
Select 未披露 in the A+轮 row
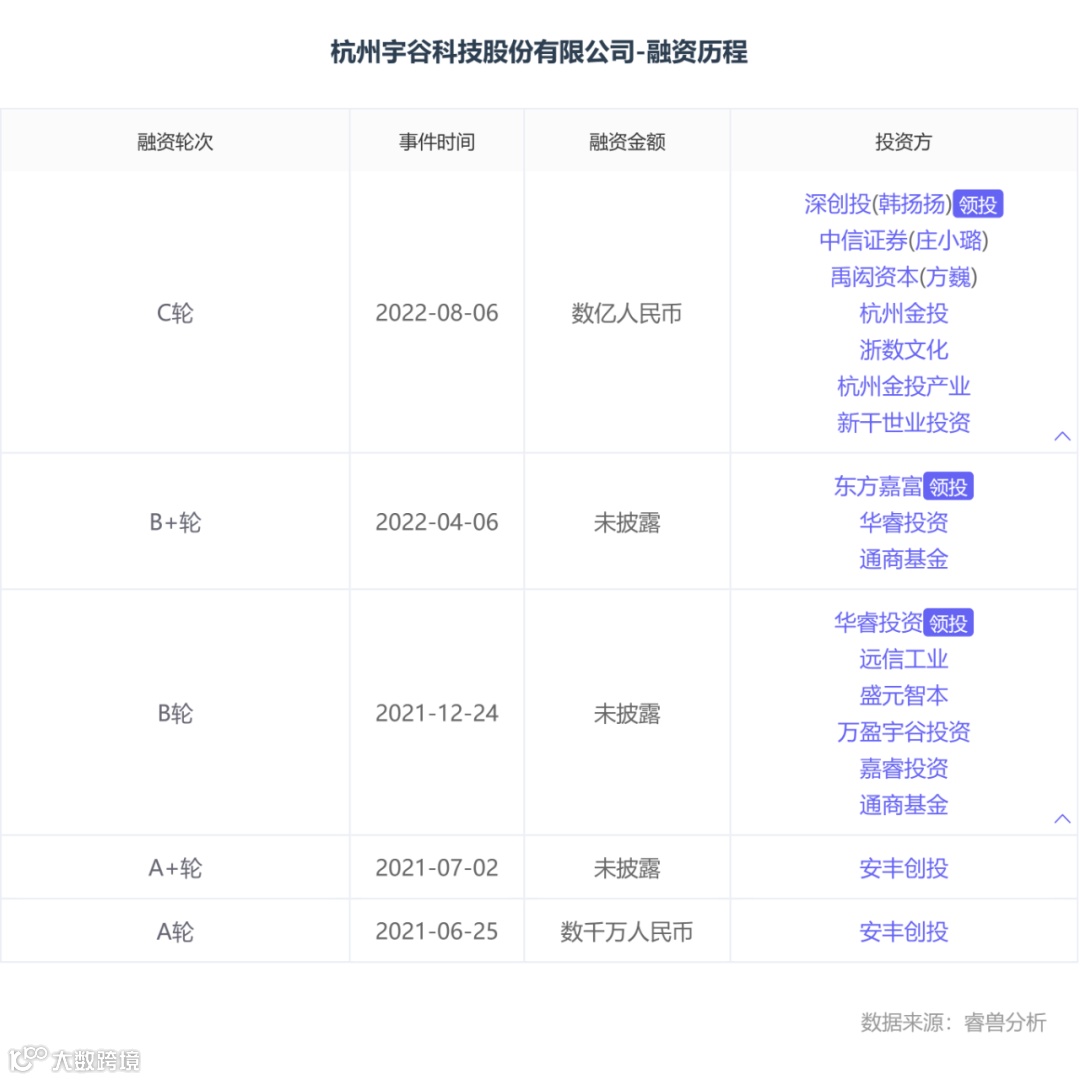(627, 868)
